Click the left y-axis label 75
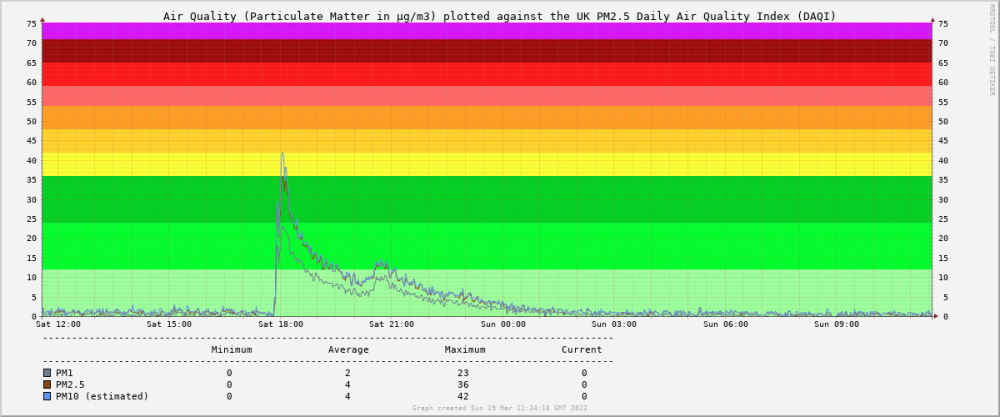1000x417 pixels. (x=31, y=24)
